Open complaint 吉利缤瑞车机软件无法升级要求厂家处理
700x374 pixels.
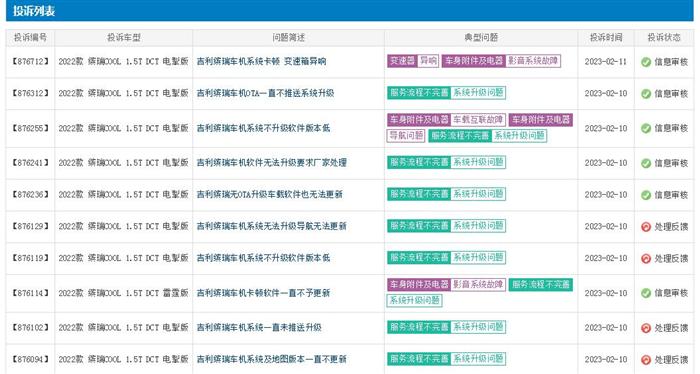click(271, 163)
